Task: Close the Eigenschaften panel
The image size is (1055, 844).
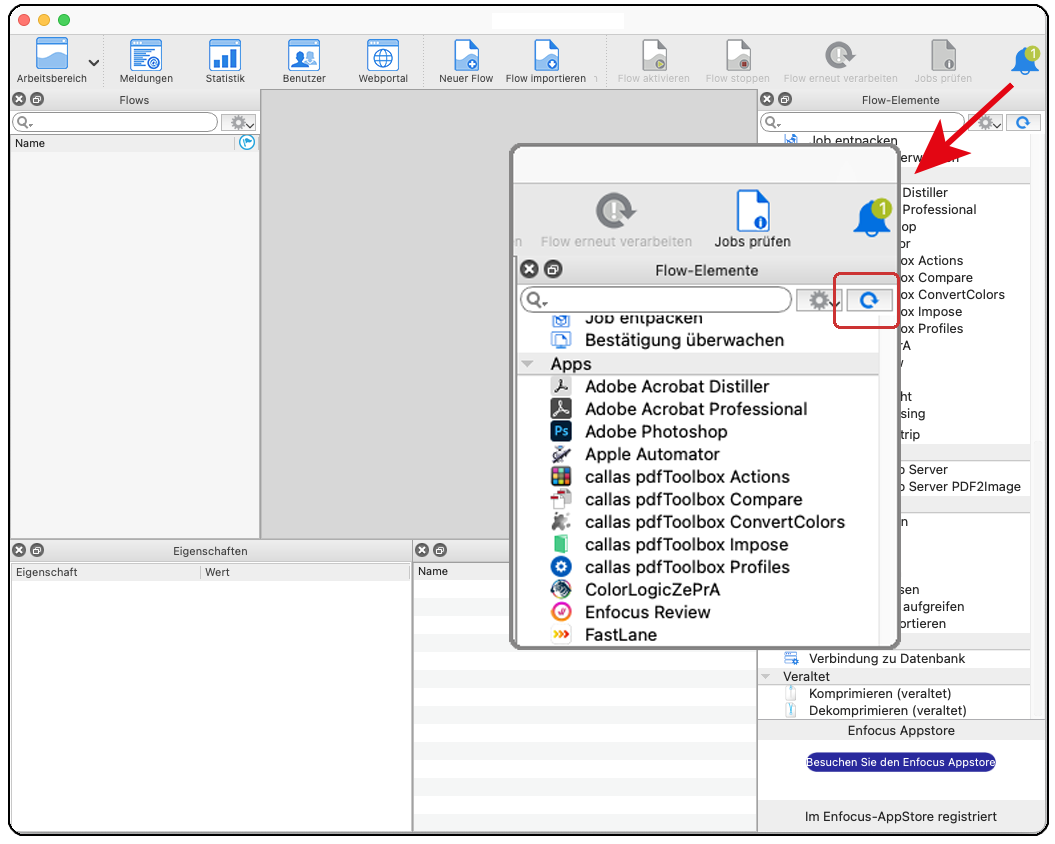Action: [19, 550]
